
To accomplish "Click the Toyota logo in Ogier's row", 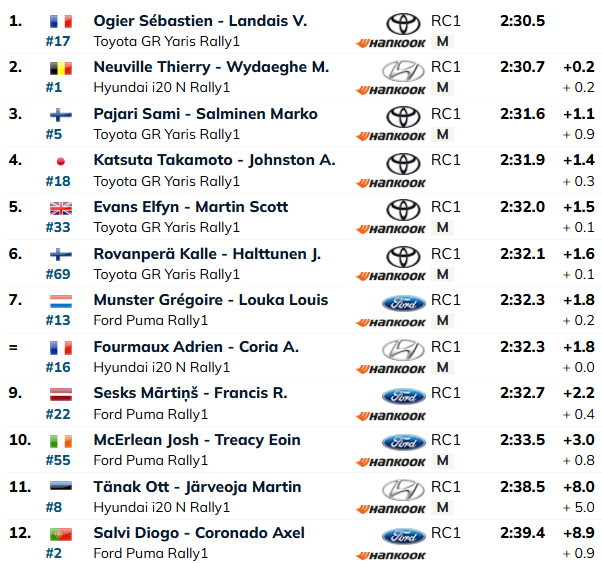I will pyautogui.click(x=403, y=24).
